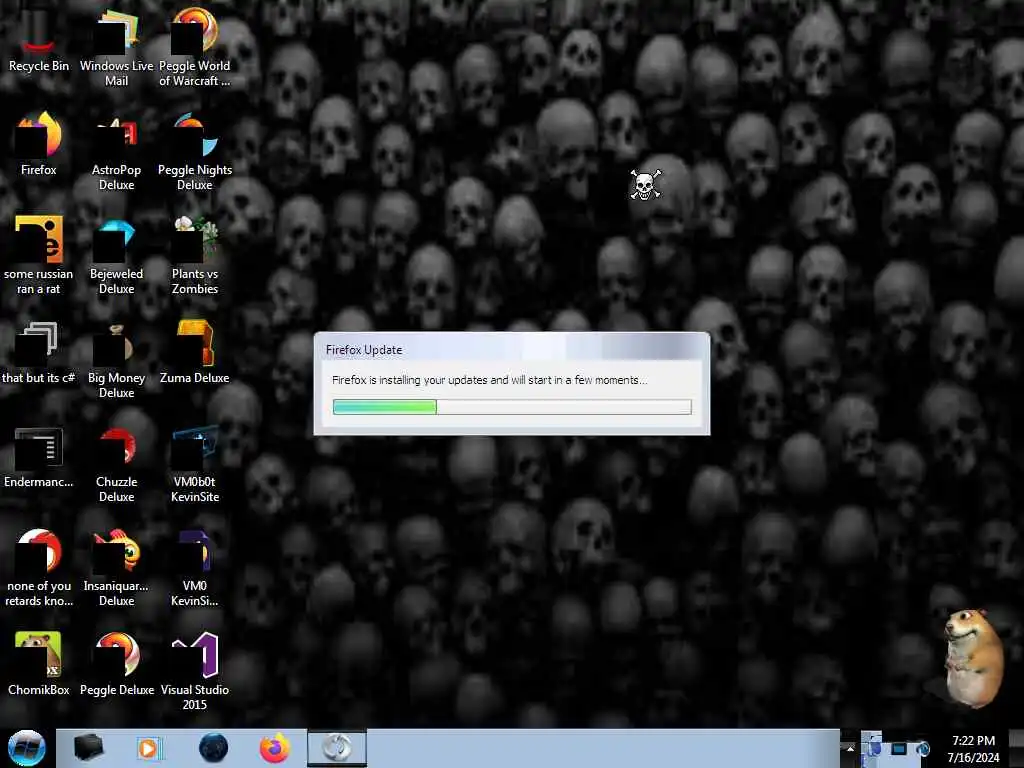Select Peggle World of Warcraft shortcut
Viewport: 1024px width, 768px height.
(x=195, y=46)
